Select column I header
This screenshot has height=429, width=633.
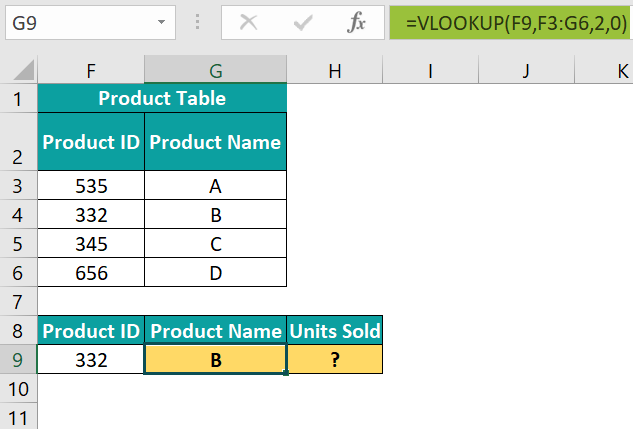(430, 70)
